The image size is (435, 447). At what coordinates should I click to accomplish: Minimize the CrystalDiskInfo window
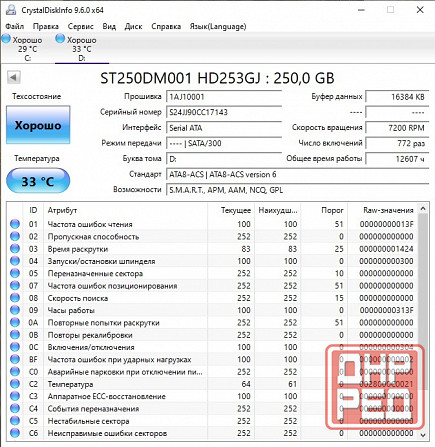click(361, 10)
